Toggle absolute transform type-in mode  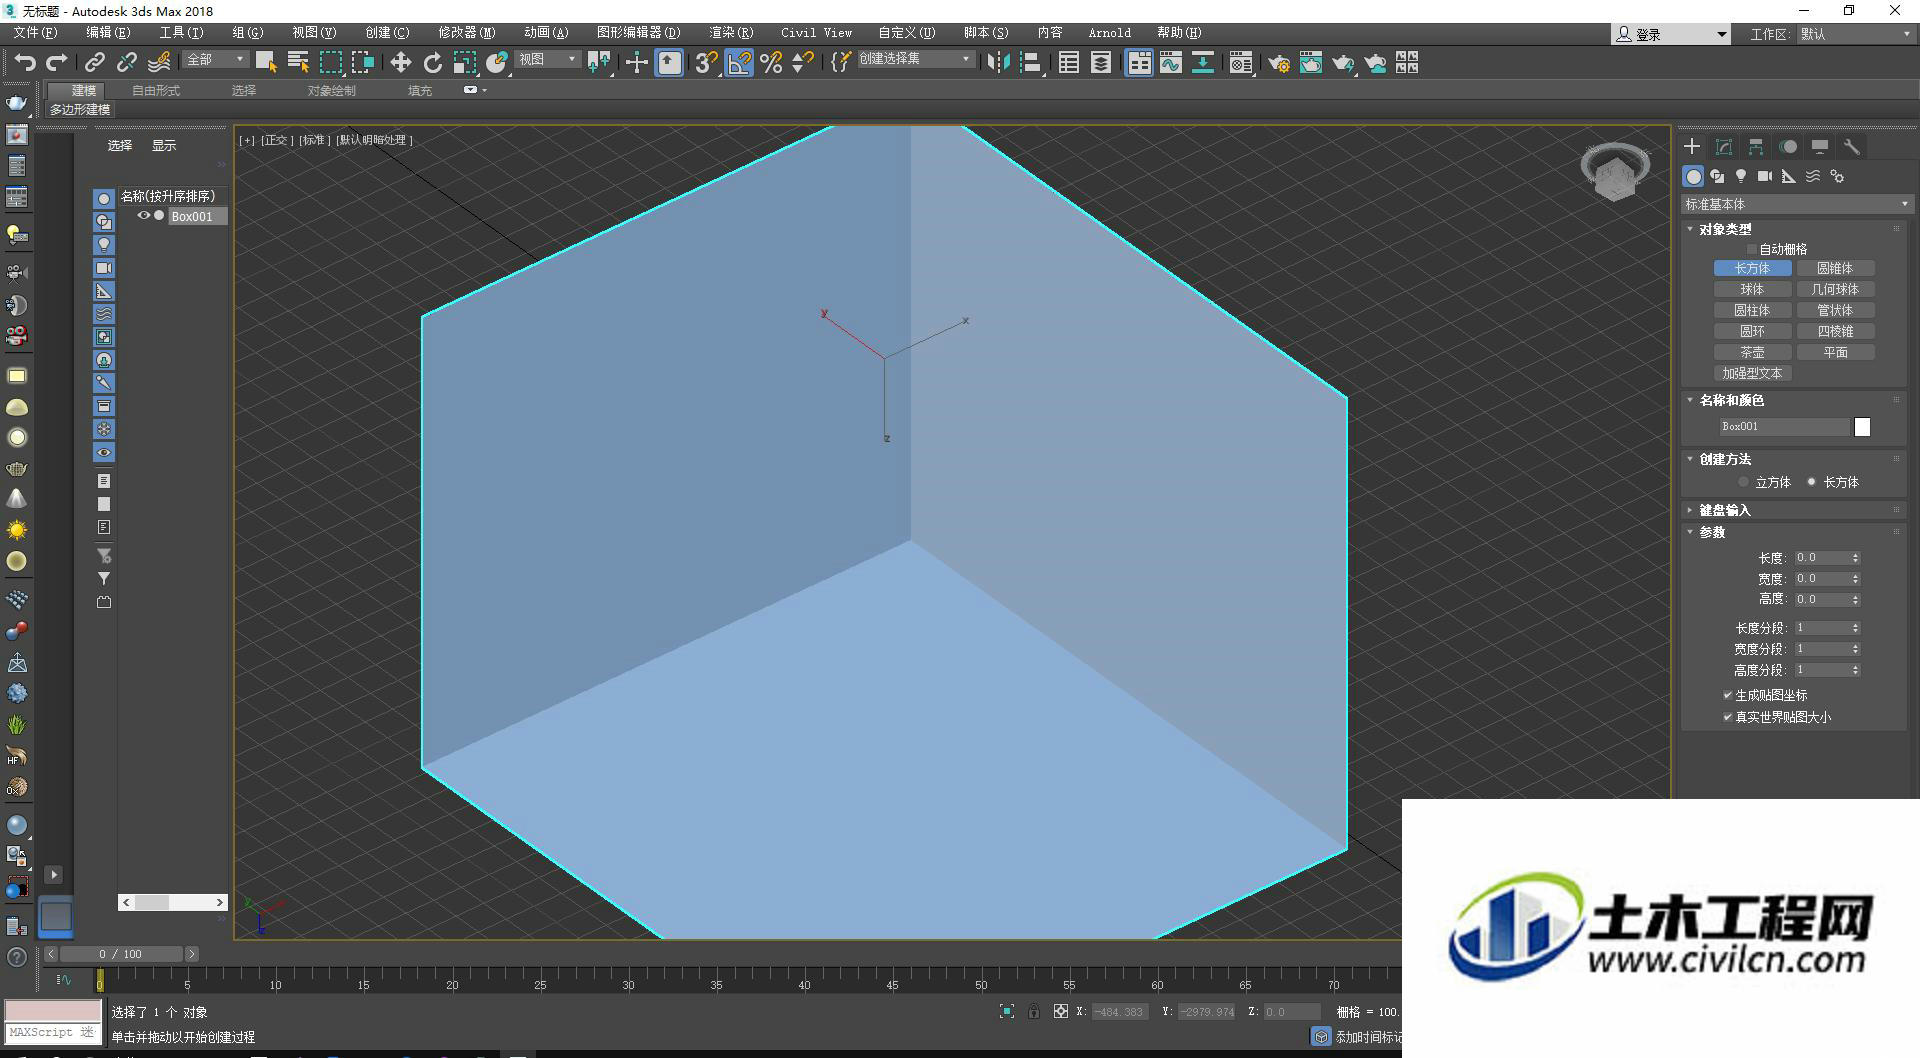click(1061, 1012)
